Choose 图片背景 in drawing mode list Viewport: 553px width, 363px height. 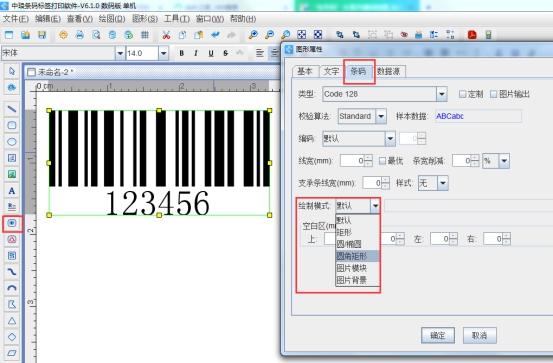(x=357, y=280)
